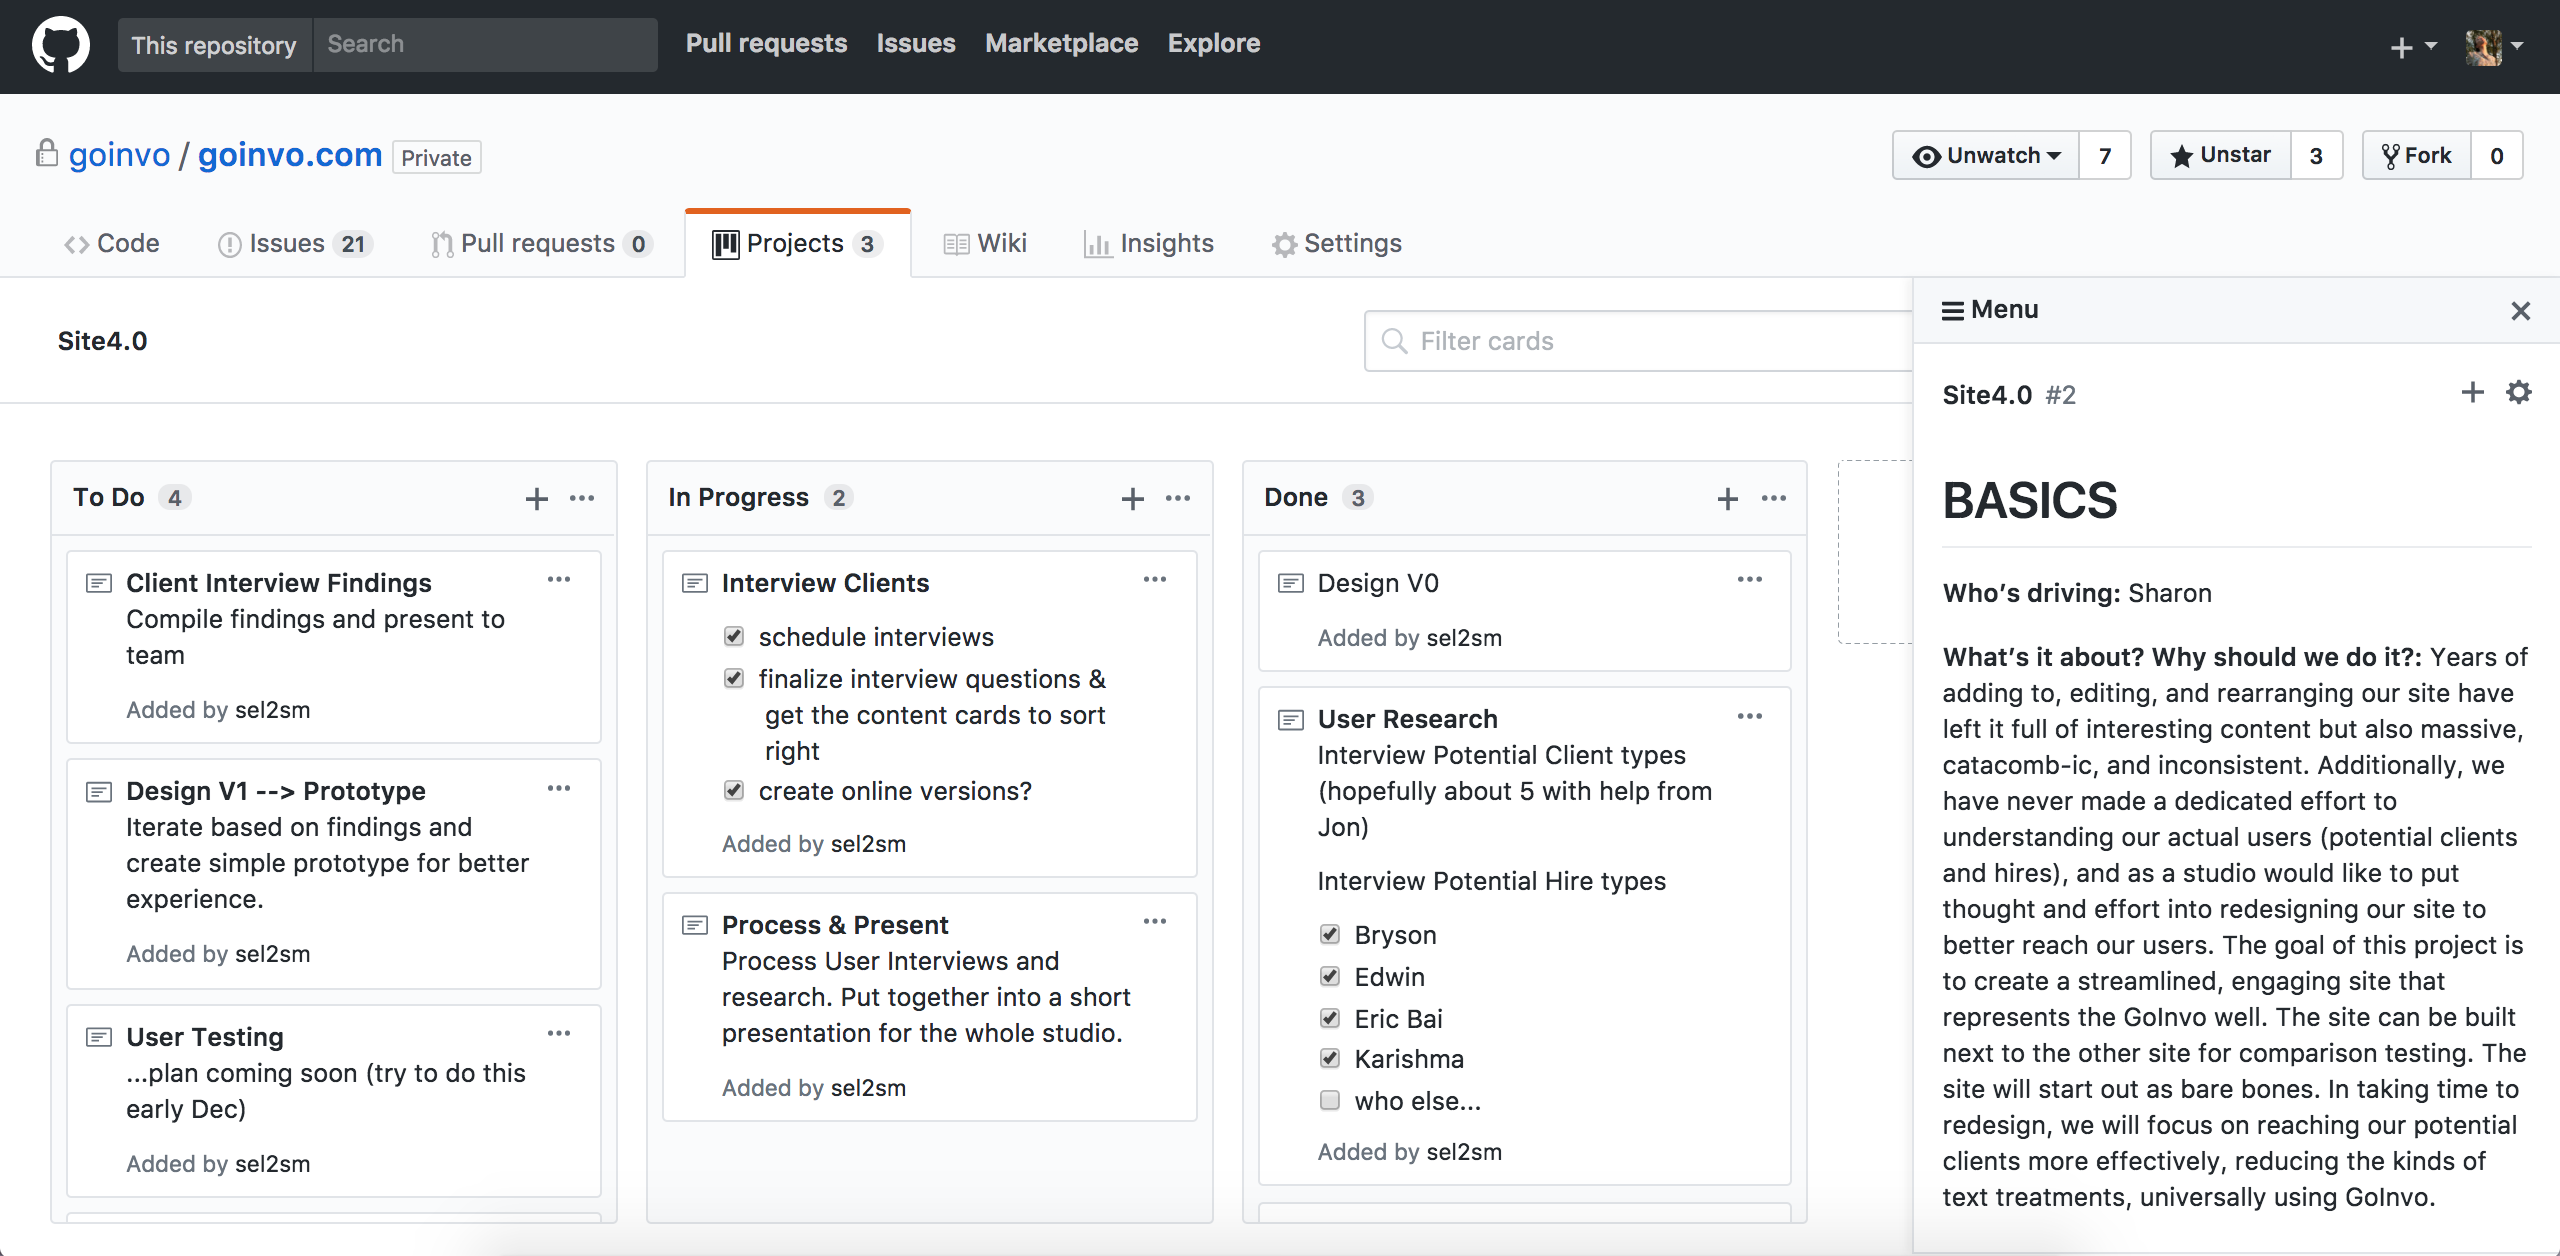The width and height of the screenshot is (2560, 1256).
Task: Open the Insights tab
Action: click(x=1149, y=243)
